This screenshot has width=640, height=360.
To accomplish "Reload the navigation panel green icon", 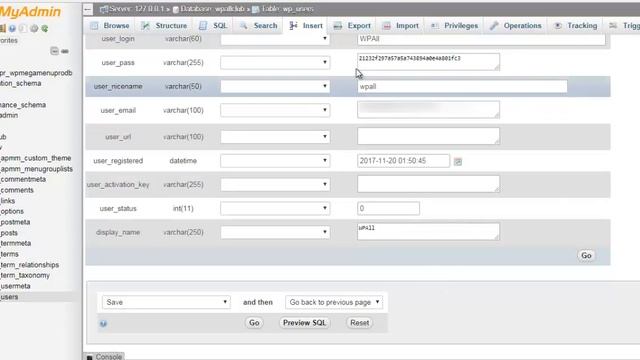I will click(44, 29).
